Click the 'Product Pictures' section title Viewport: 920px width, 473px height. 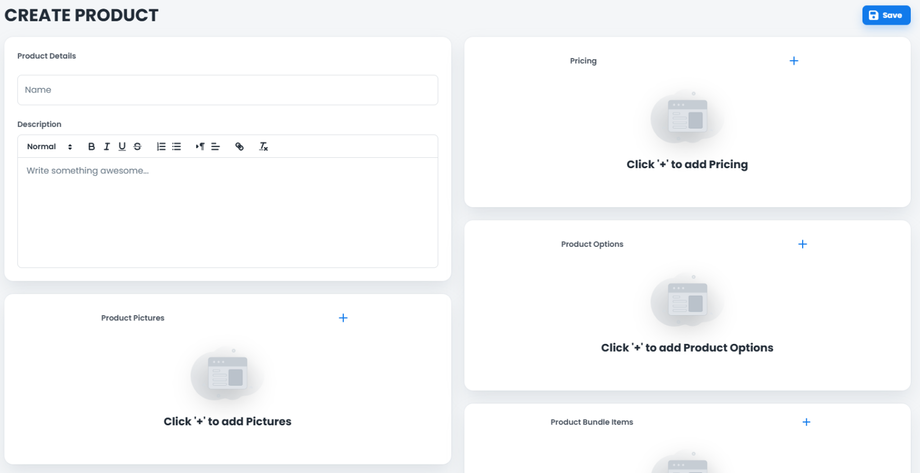133,318
